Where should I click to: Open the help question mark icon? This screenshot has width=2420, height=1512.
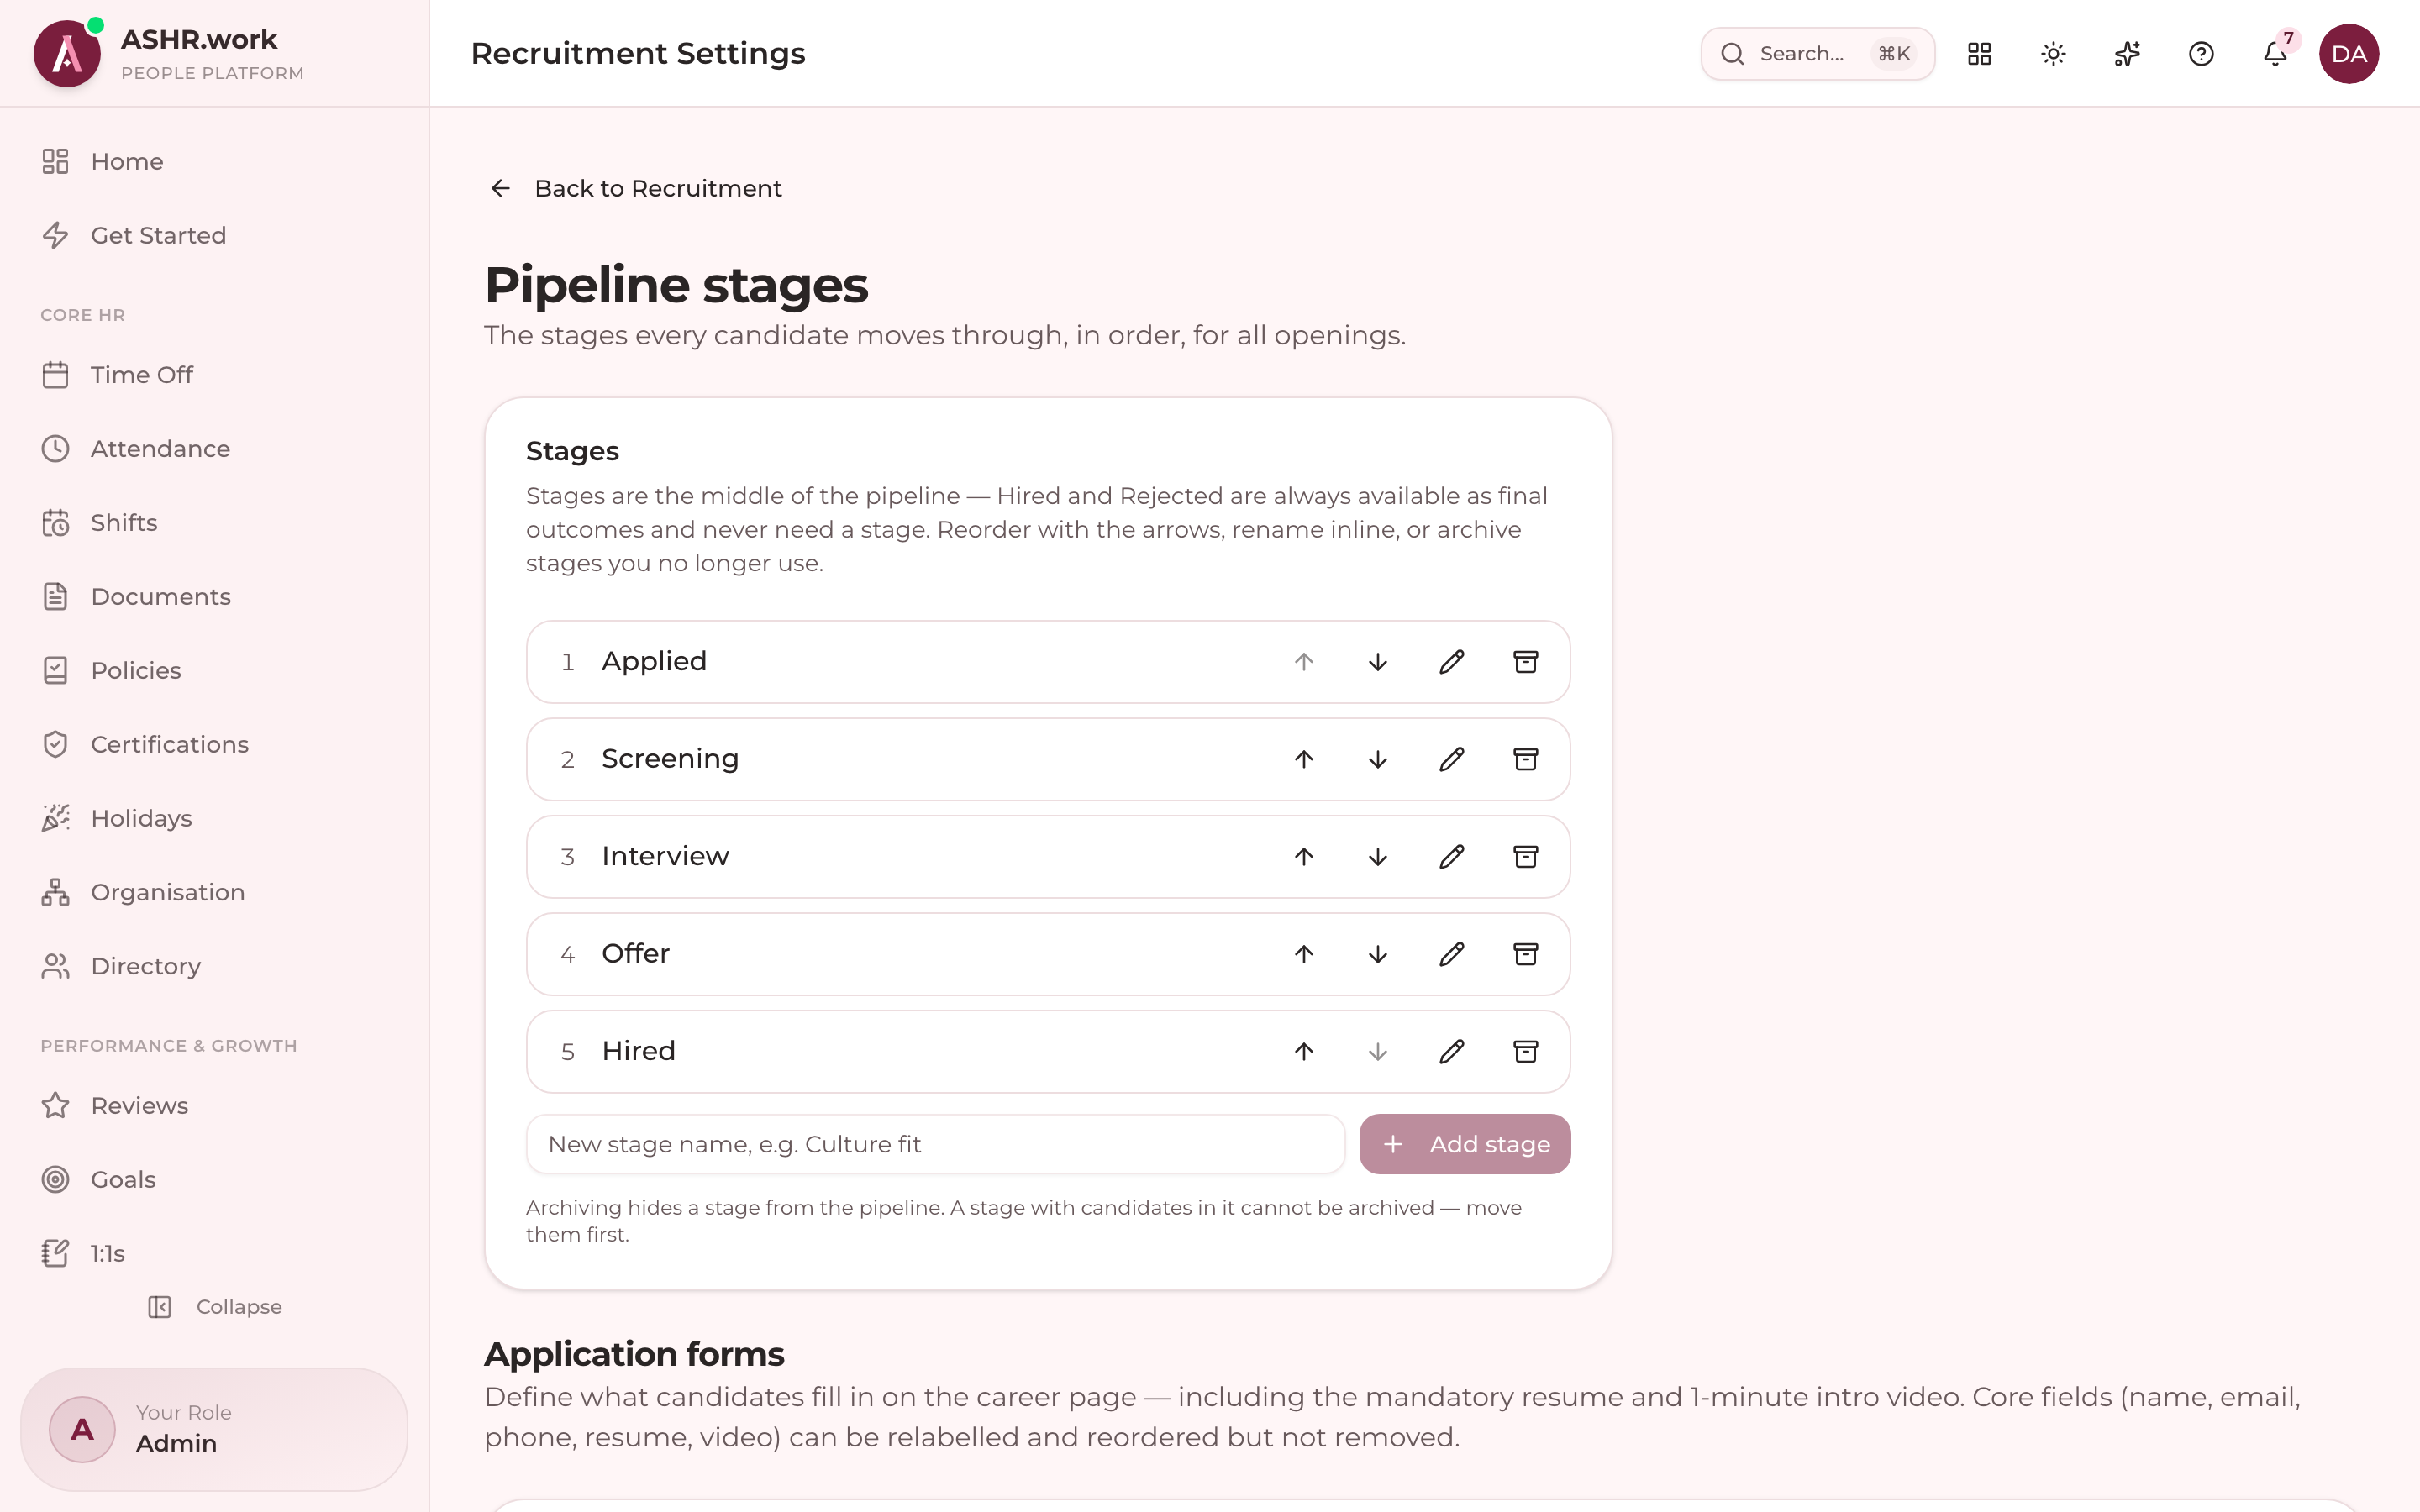(x=2201, y=53)
